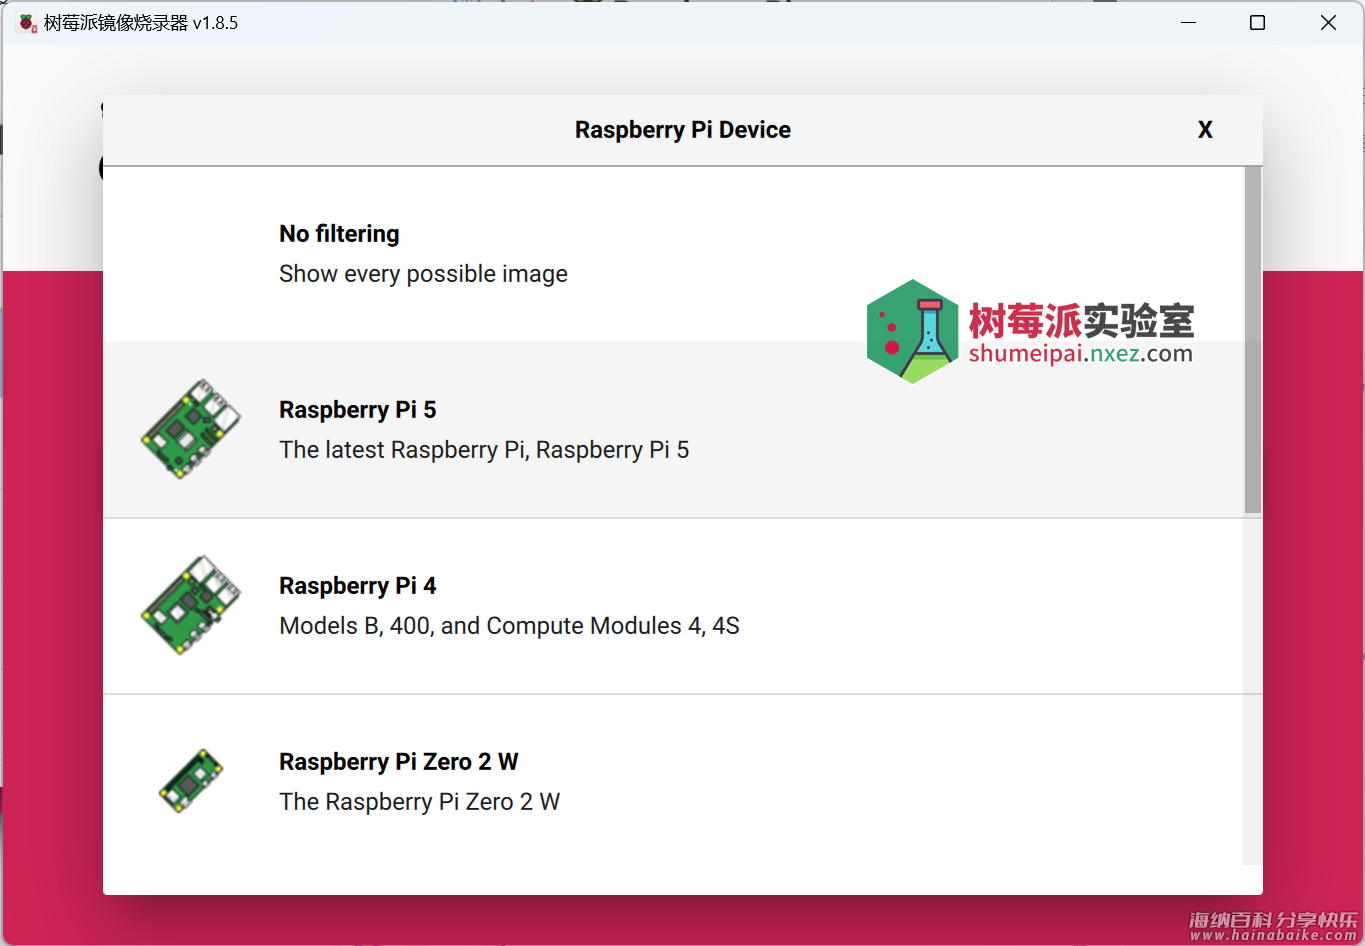This screenshot has height=946, width=1365.
Task: Choose Raspberry Pi 4 from device list
Action: click(674, 606)
